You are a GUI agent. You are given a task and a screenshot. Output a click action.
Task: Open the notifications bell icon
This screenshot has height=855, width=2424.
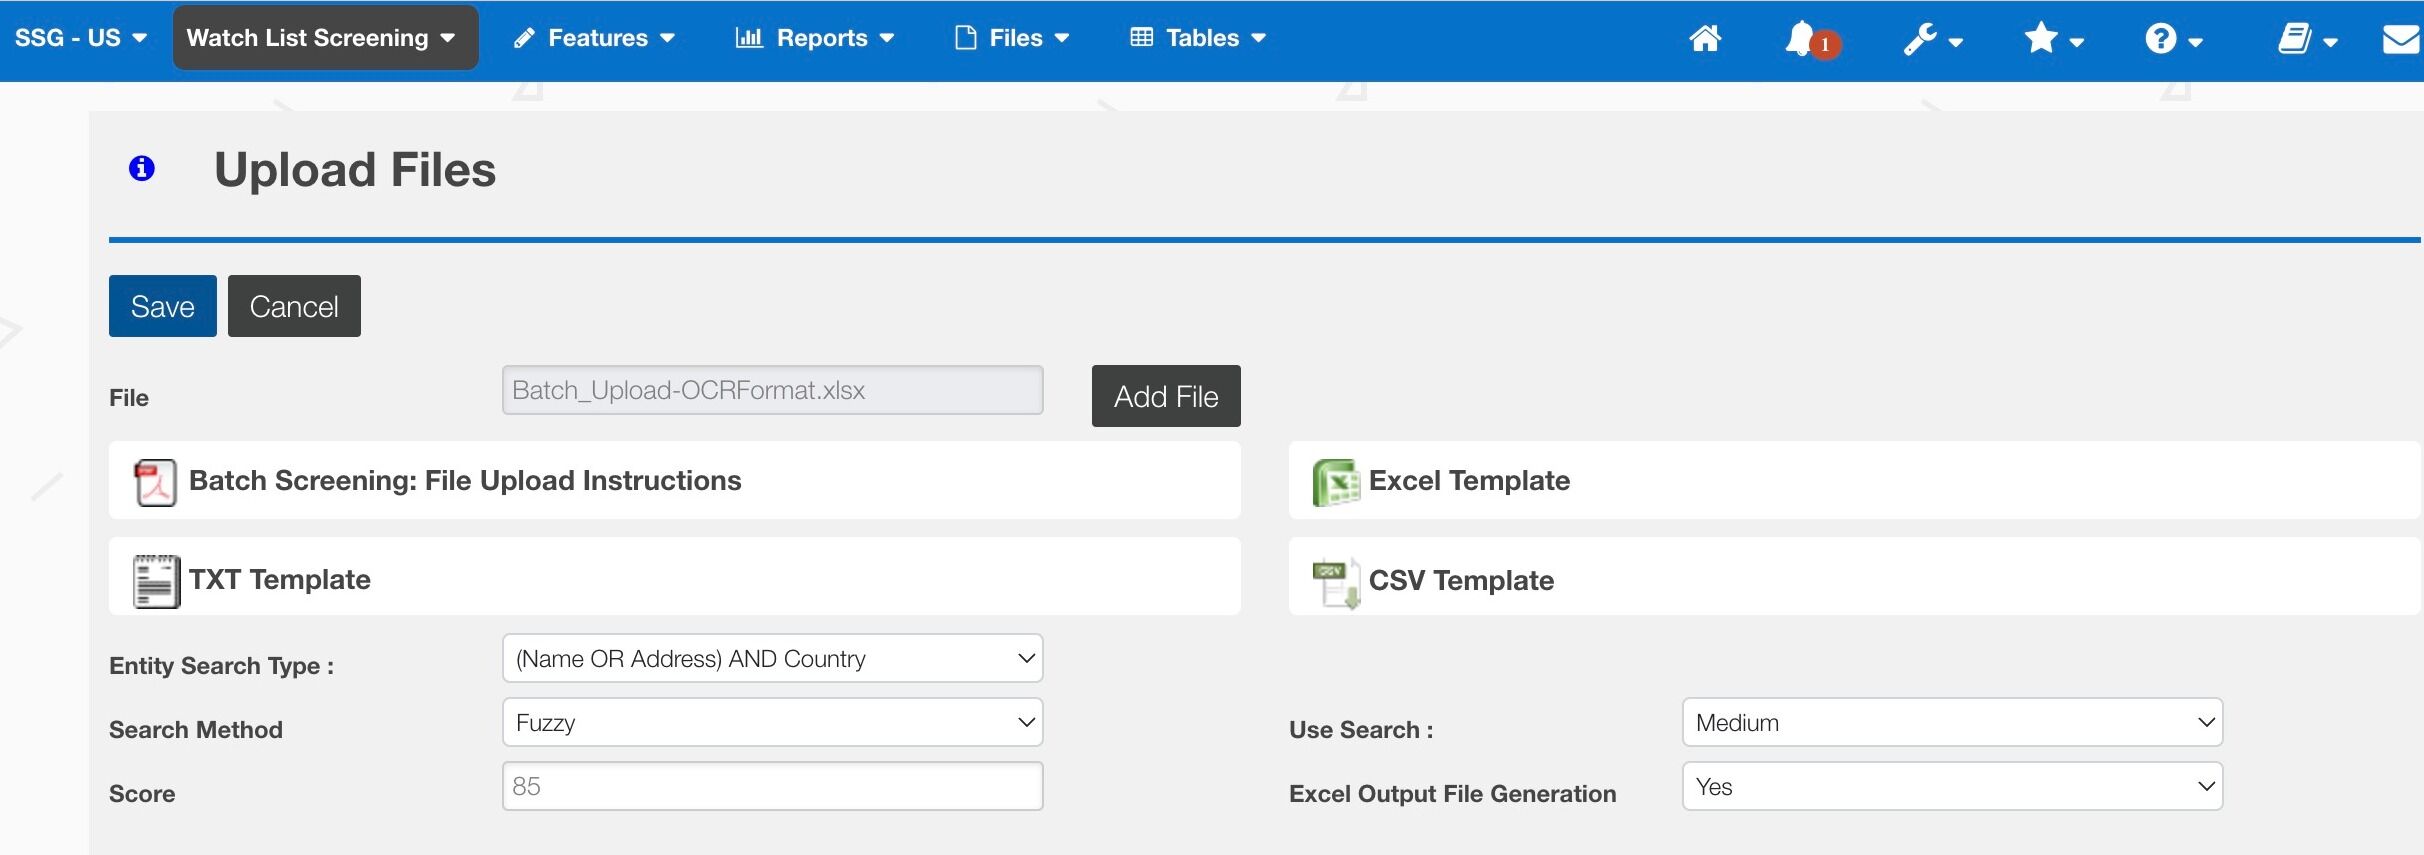click(1811, 40)
